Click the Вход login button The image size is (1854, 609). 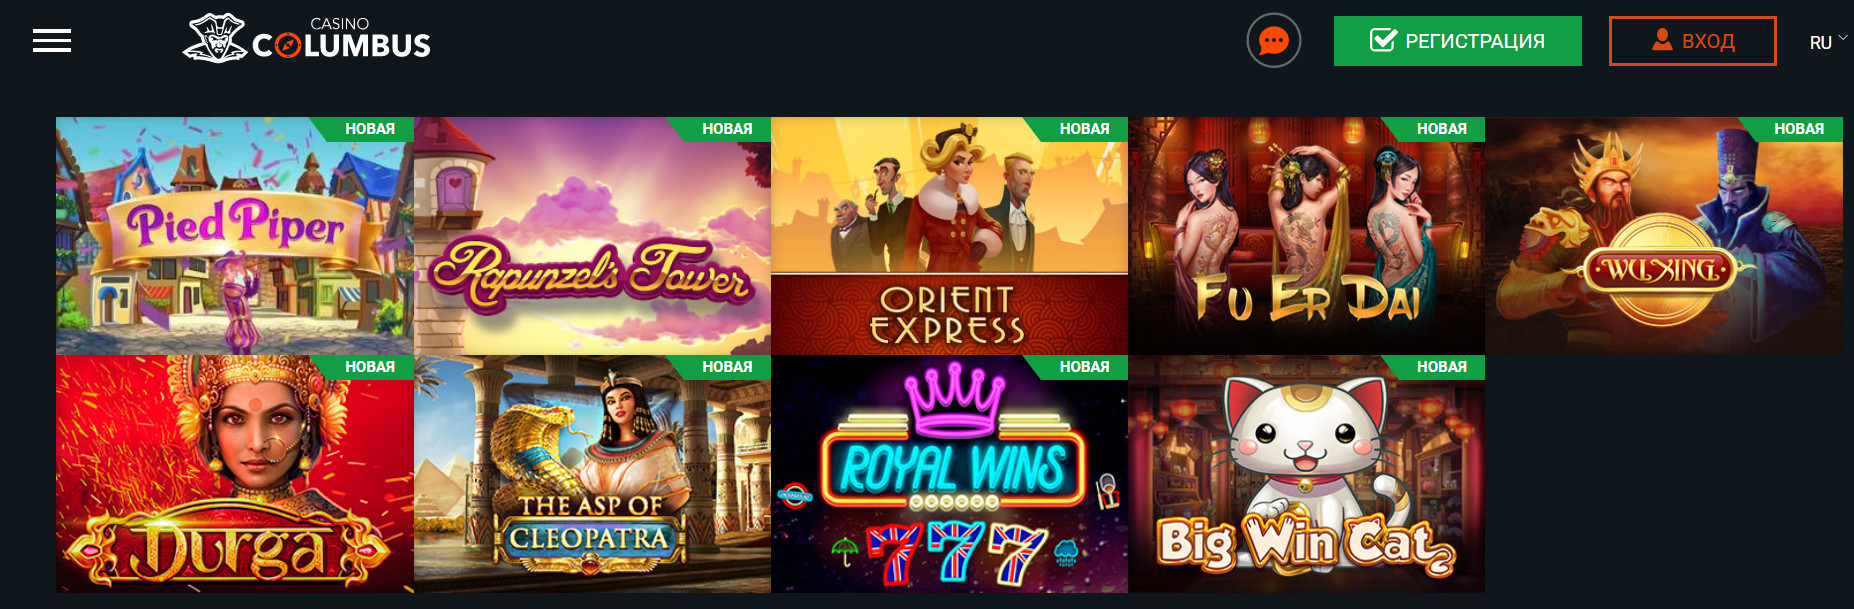point(1693,41)
